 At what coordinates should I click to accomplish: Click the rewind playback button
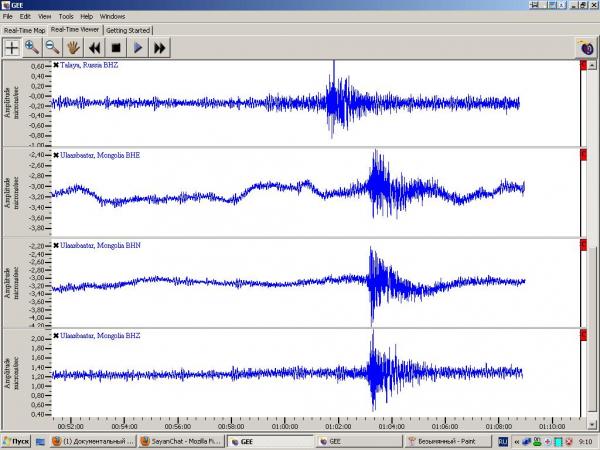click(95, 48)
